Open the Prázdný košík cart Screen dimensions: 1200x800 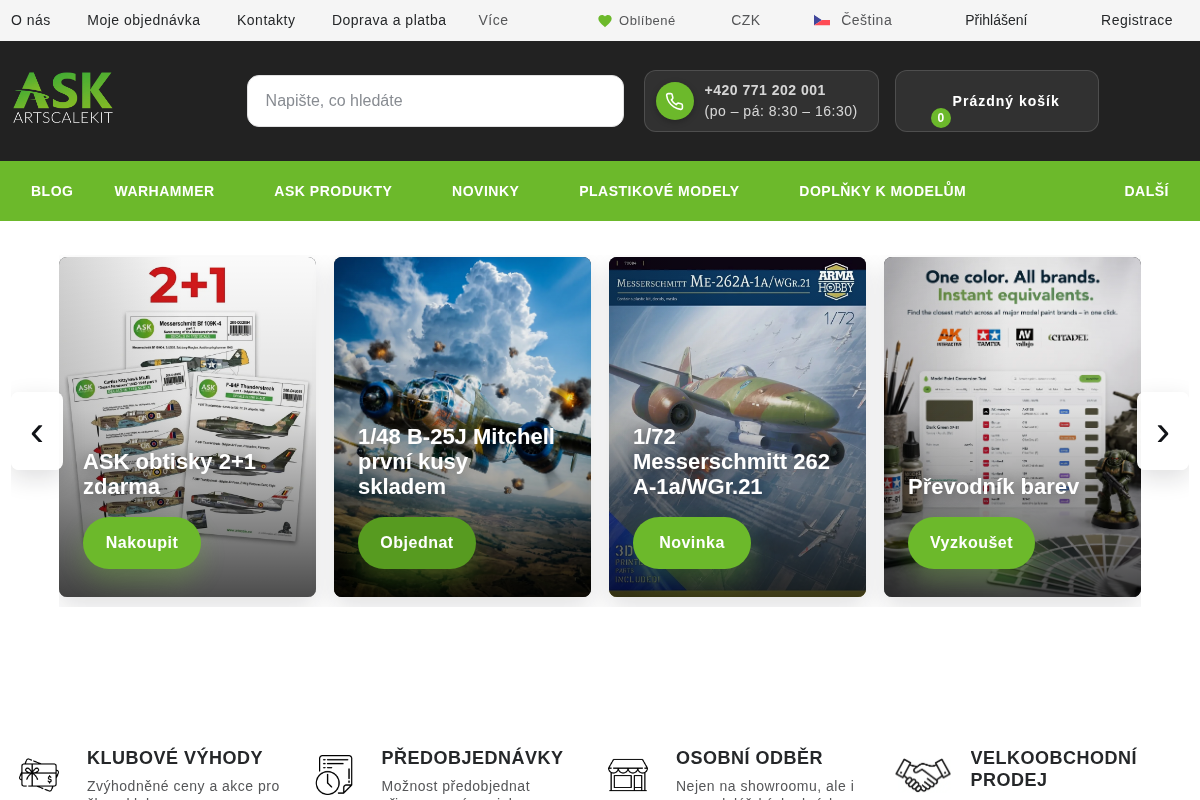997,101
